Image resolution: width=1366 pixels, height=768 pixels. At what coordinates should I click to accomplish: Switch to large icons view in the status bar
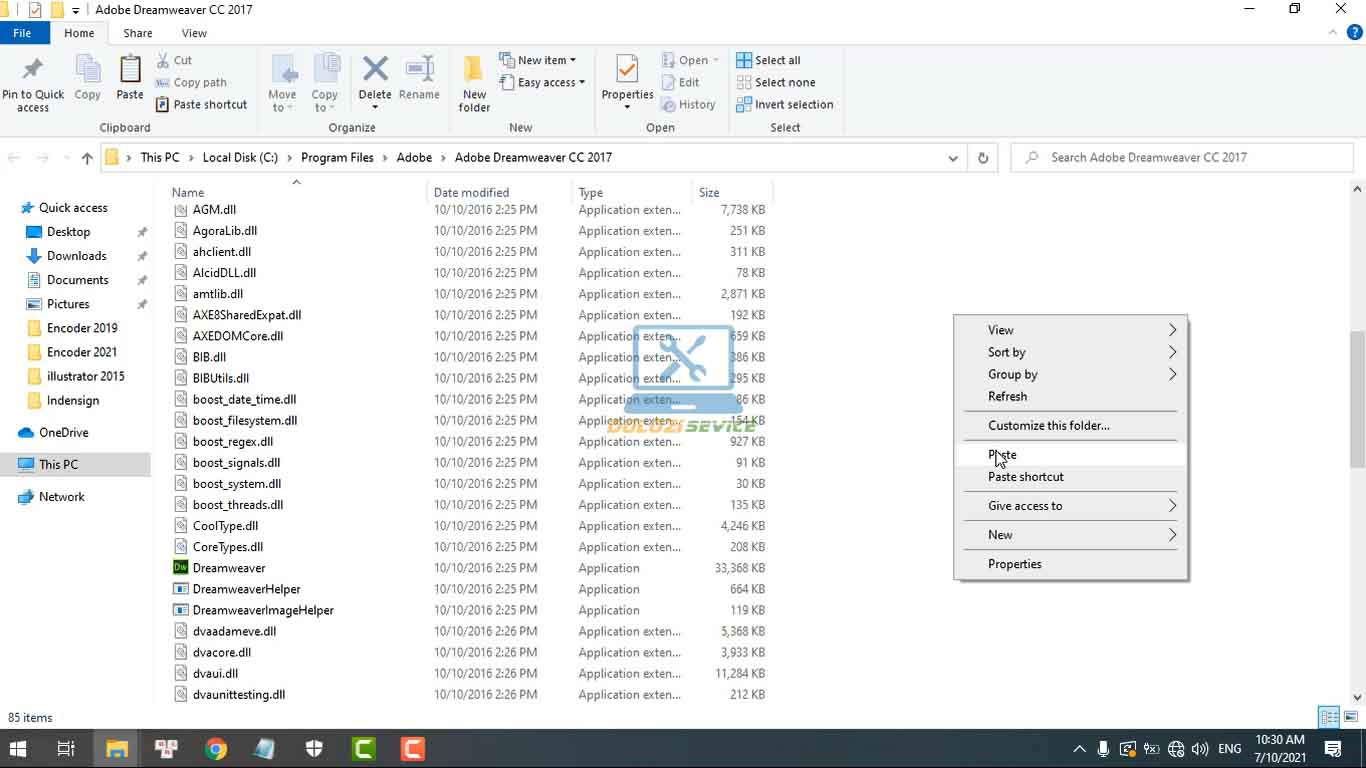pyautogui.click(x=1350, y=717)
